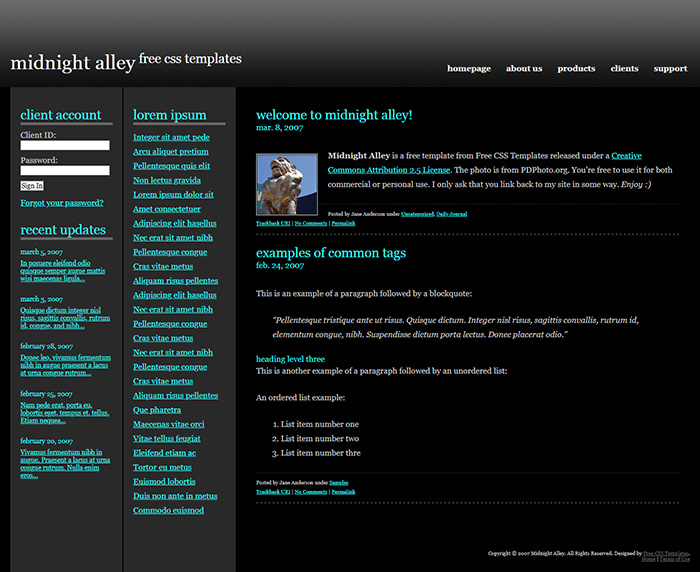Click the Maecenas vitae orci link
This screenshot has height=572, width=700.
(168, 424)
